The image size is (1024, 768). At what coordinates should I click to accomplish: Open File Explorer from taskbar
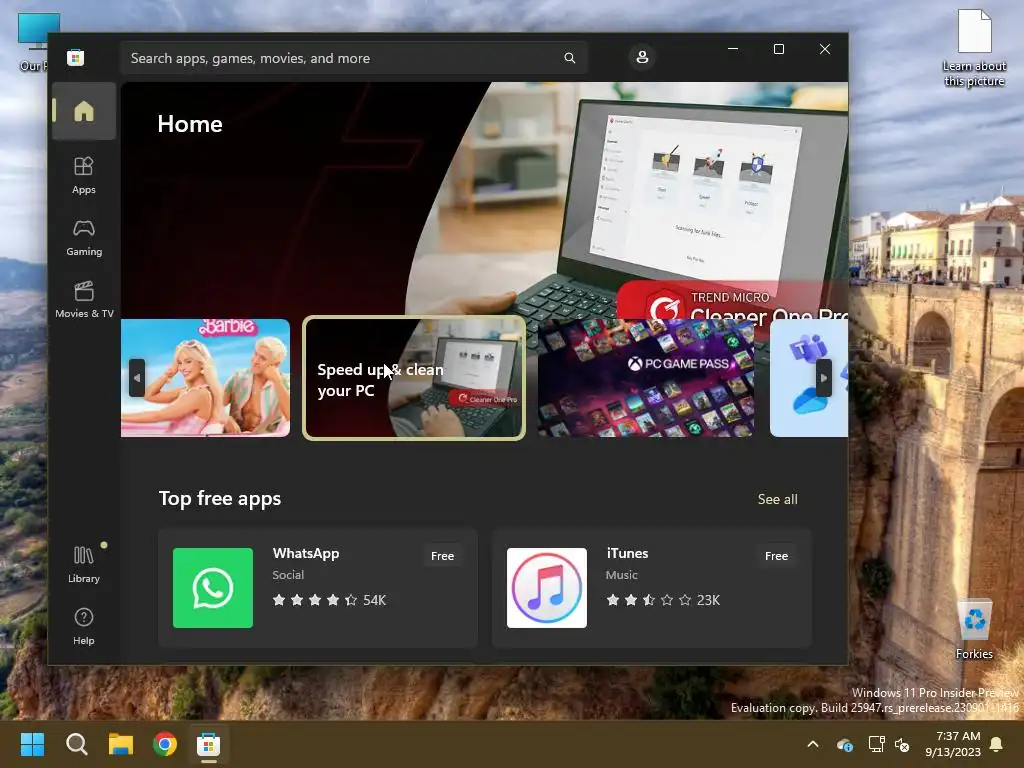(x=121, y=744)
